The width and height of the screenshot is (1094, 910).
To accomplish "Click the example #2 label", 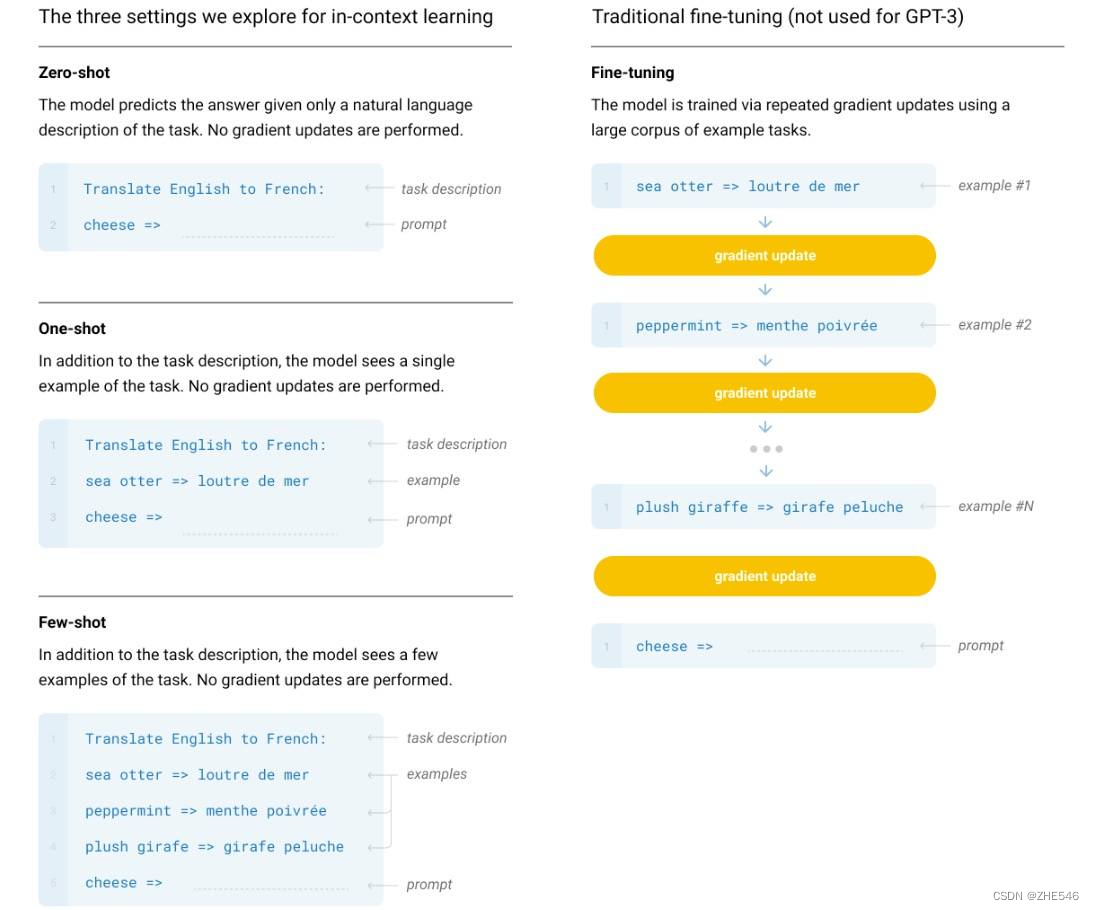I will (x=994, y=325).
